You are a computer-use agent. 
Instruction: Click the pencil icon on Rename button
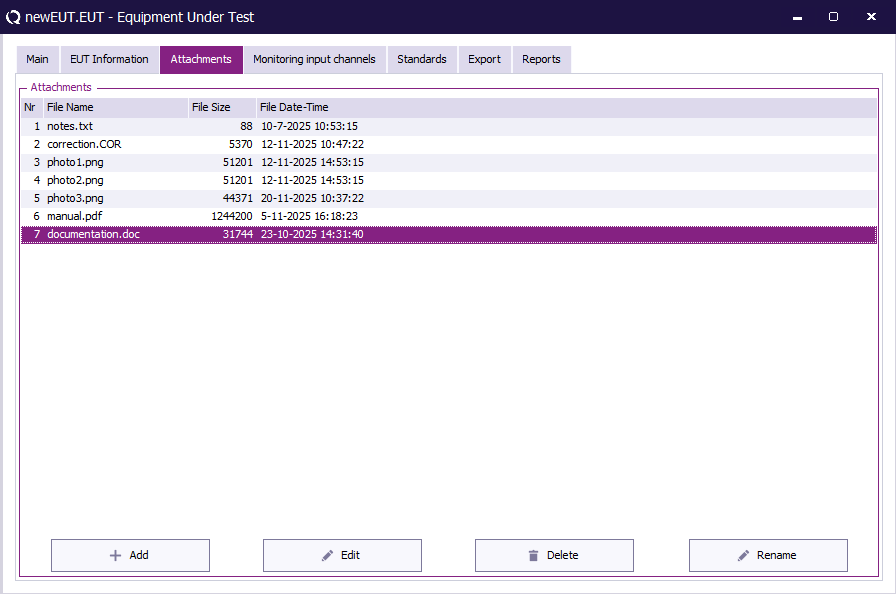click(x=743, y=555)
